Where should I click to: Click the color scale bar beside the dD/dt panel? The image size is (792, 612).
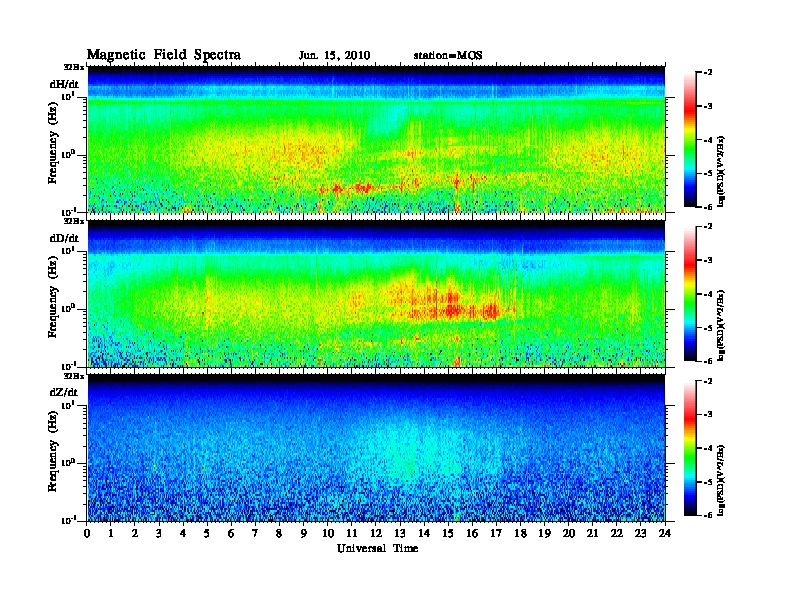tap(690, 293)
